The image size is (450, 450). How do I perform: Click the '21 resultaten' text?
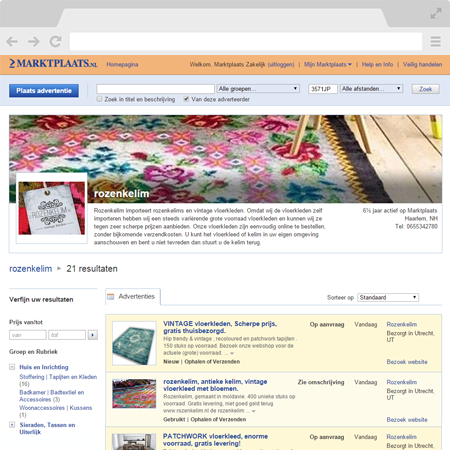tap(92, 269)
